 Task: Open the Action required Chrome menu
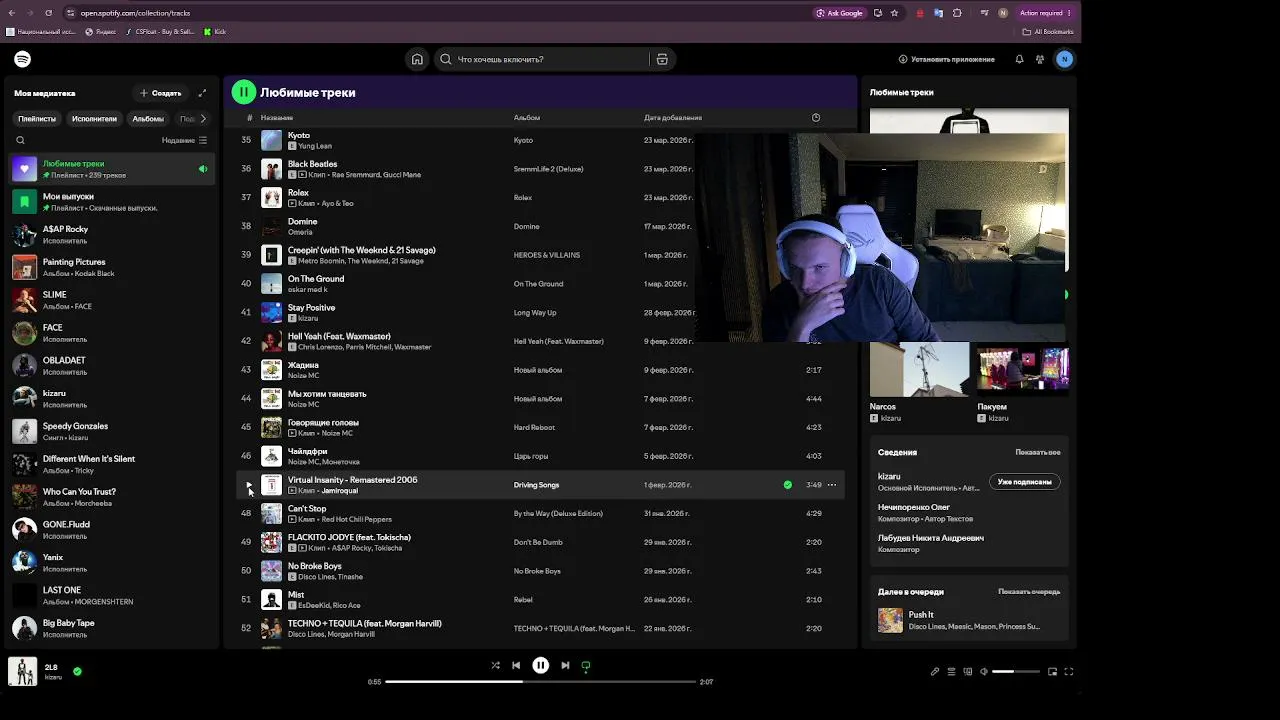[1045, 13]
